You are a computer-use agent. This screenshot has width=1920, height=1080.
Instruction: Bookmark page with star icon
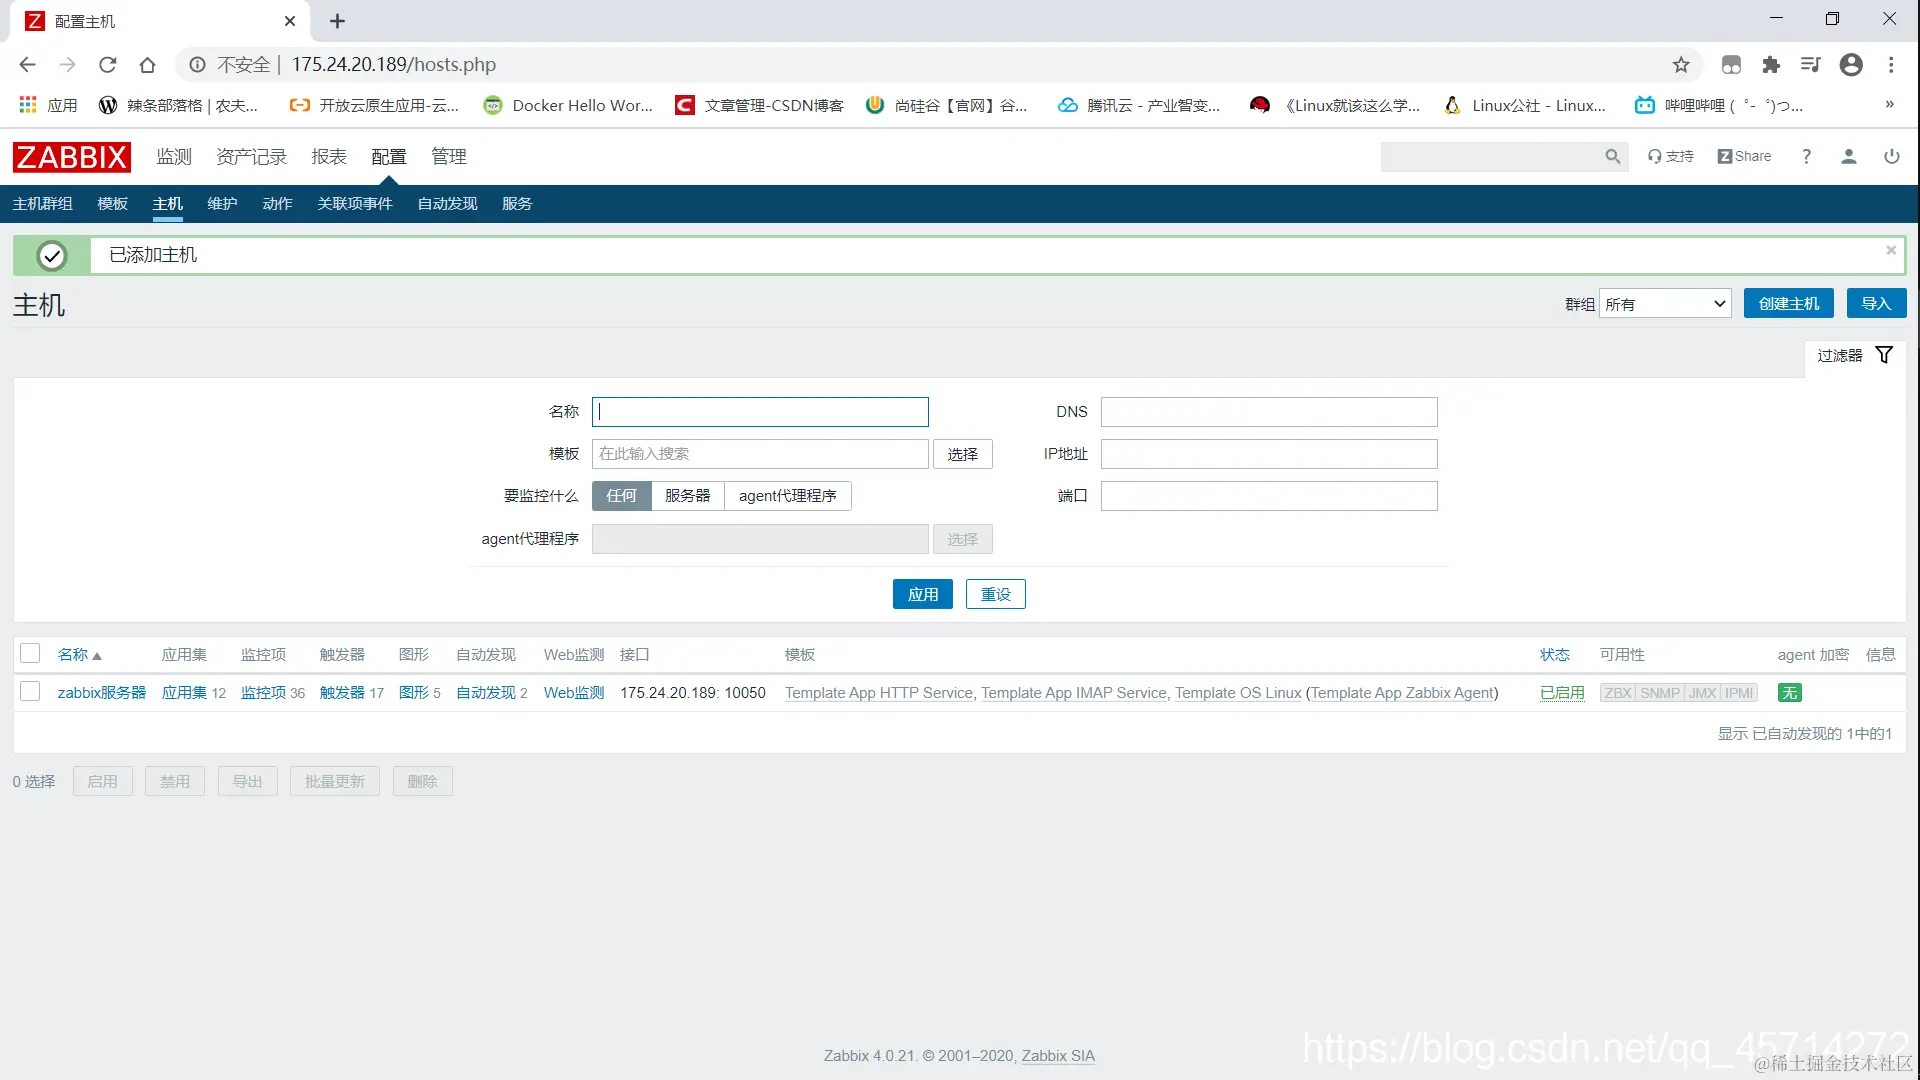(1681, 65)
